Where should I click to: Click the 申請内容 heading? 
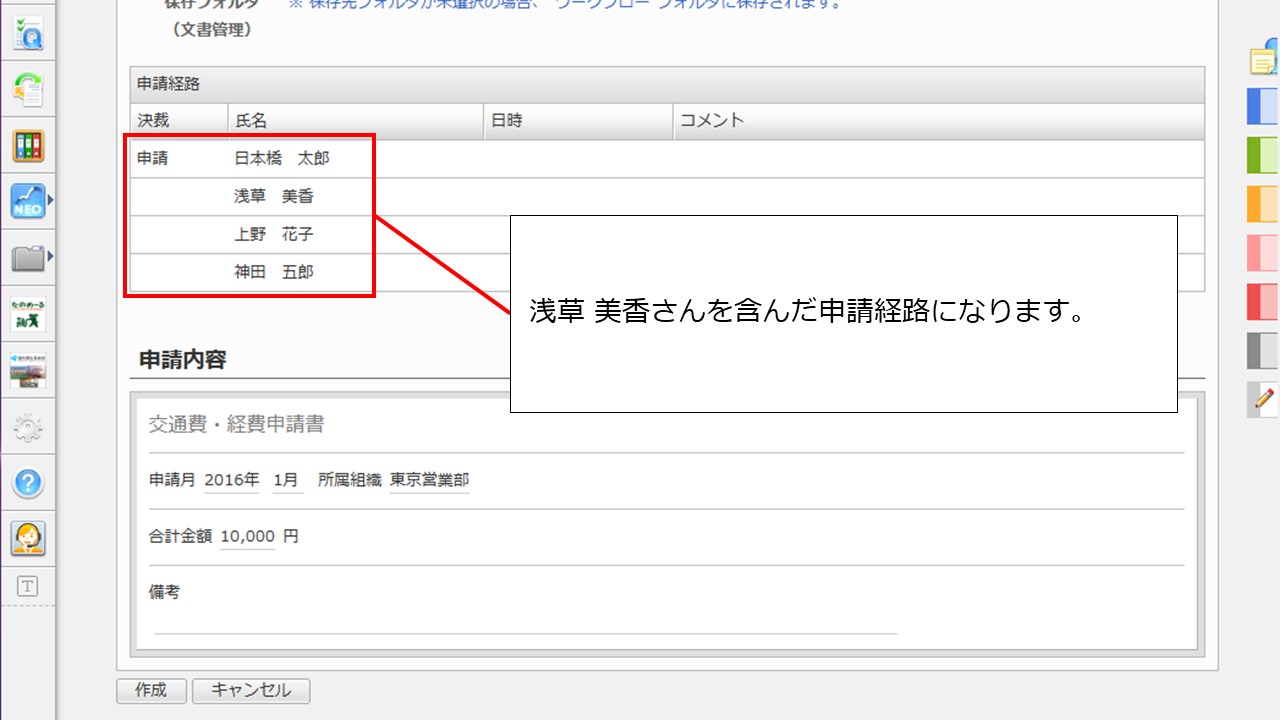coord(183,361)
